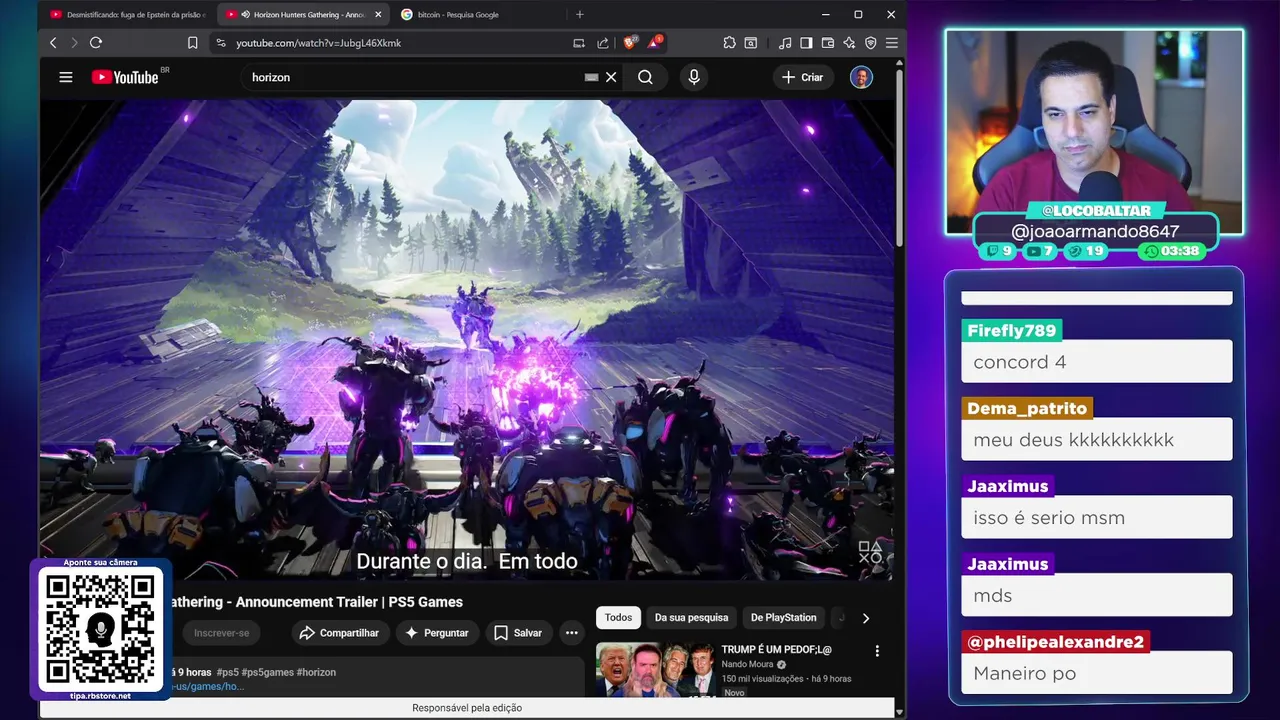Click the 'Novo' badge on the TRUMP video
The image size is (1280, 720).
coord(734,692)
